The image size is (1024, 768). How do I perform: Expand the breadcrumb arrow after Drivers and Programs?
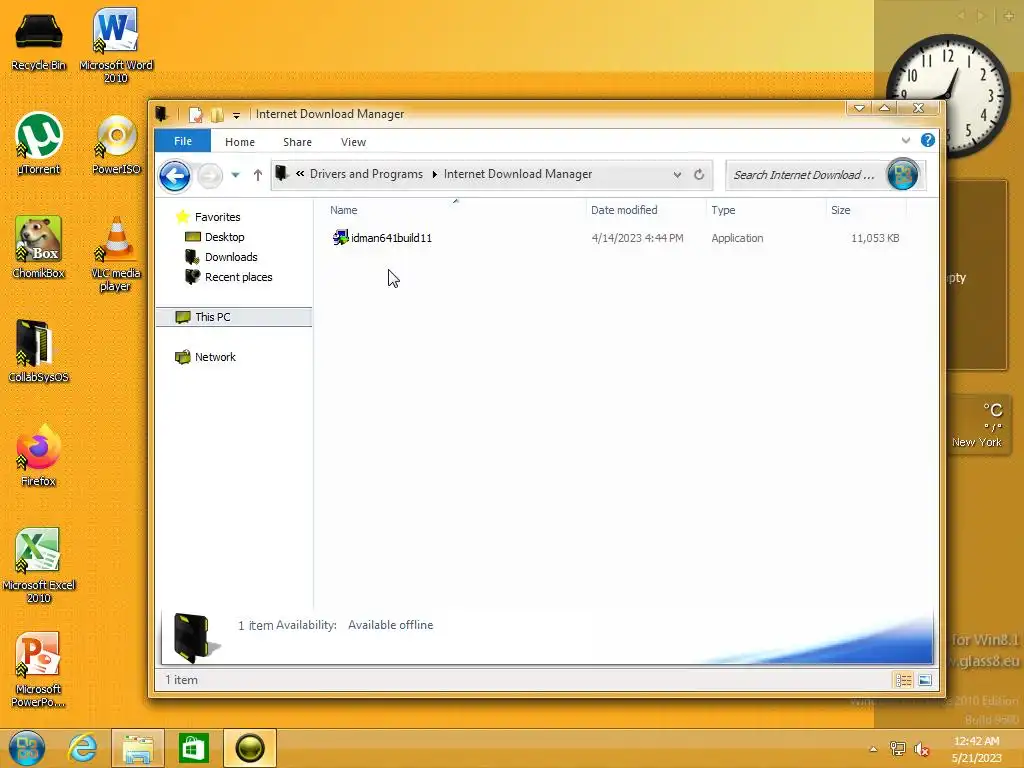[434, 174]
